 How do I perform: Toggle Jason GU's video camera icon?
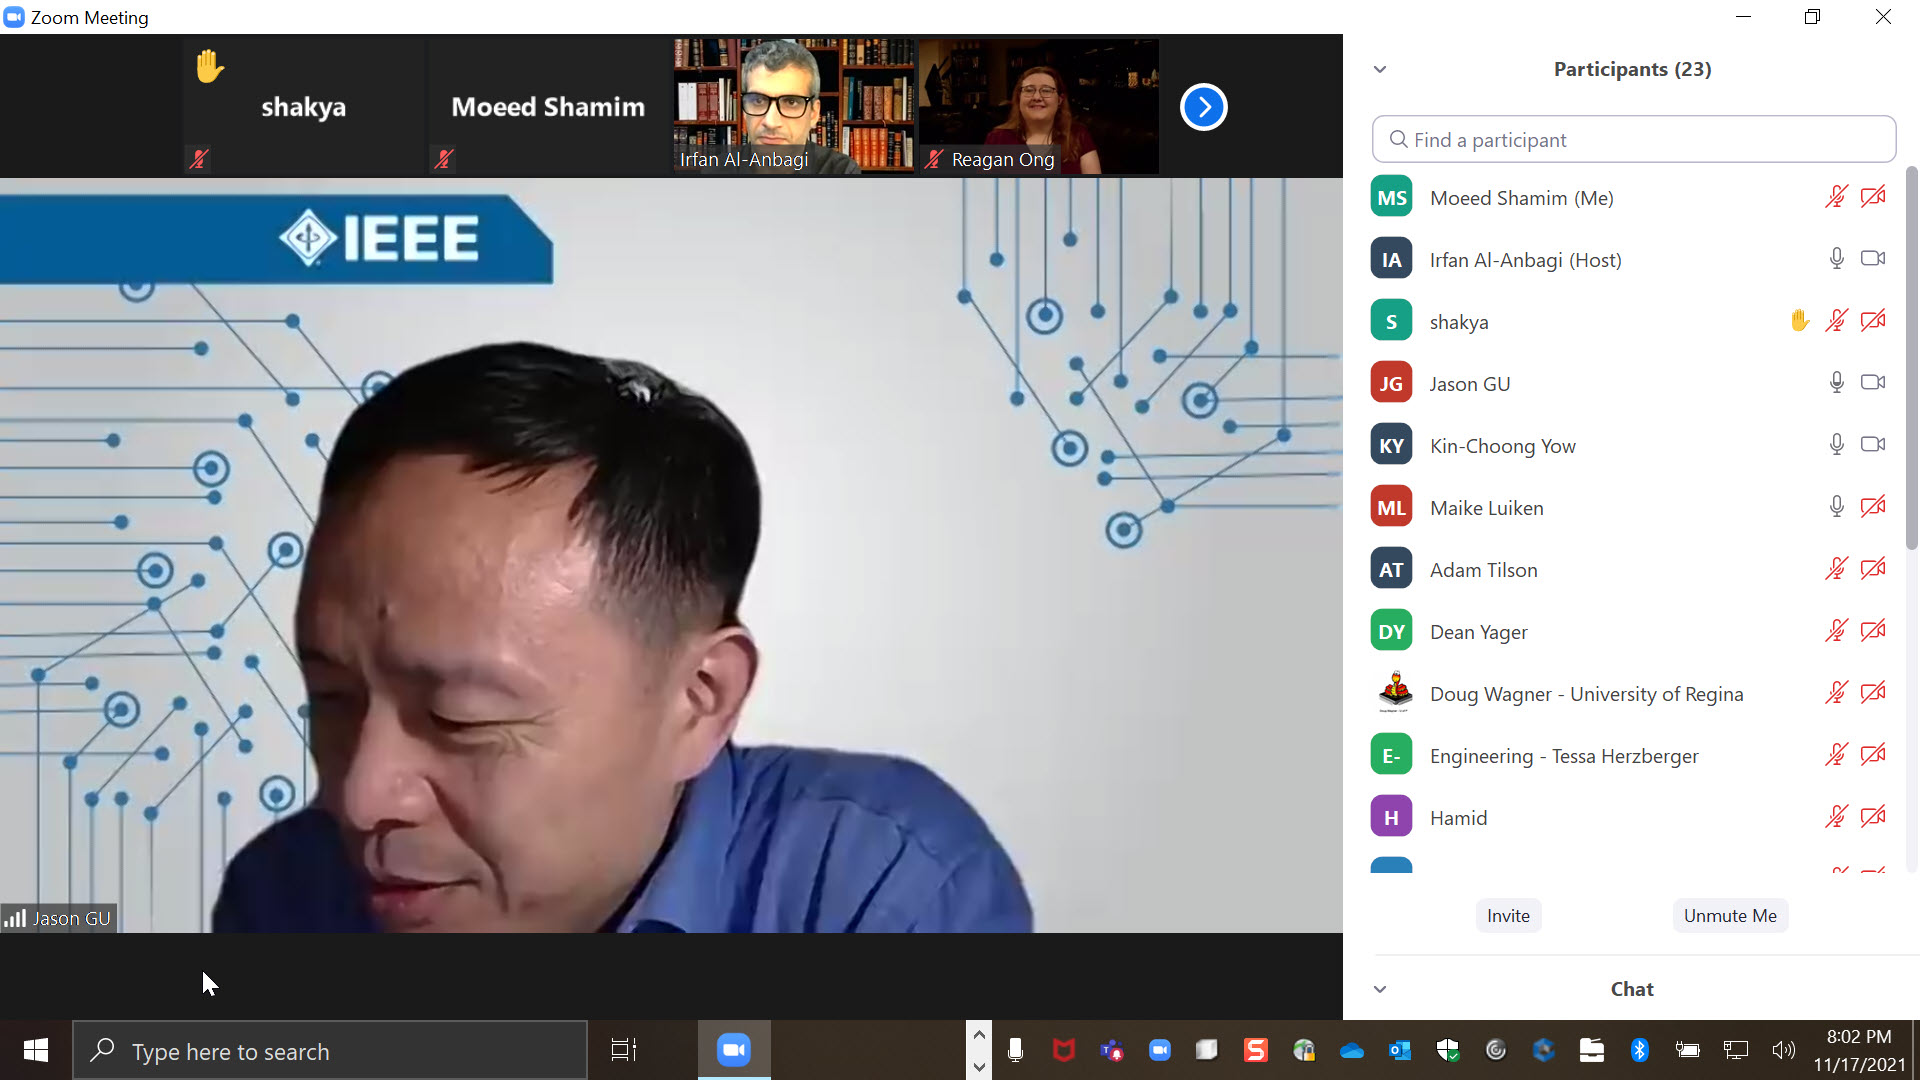tap(1873, 383)
